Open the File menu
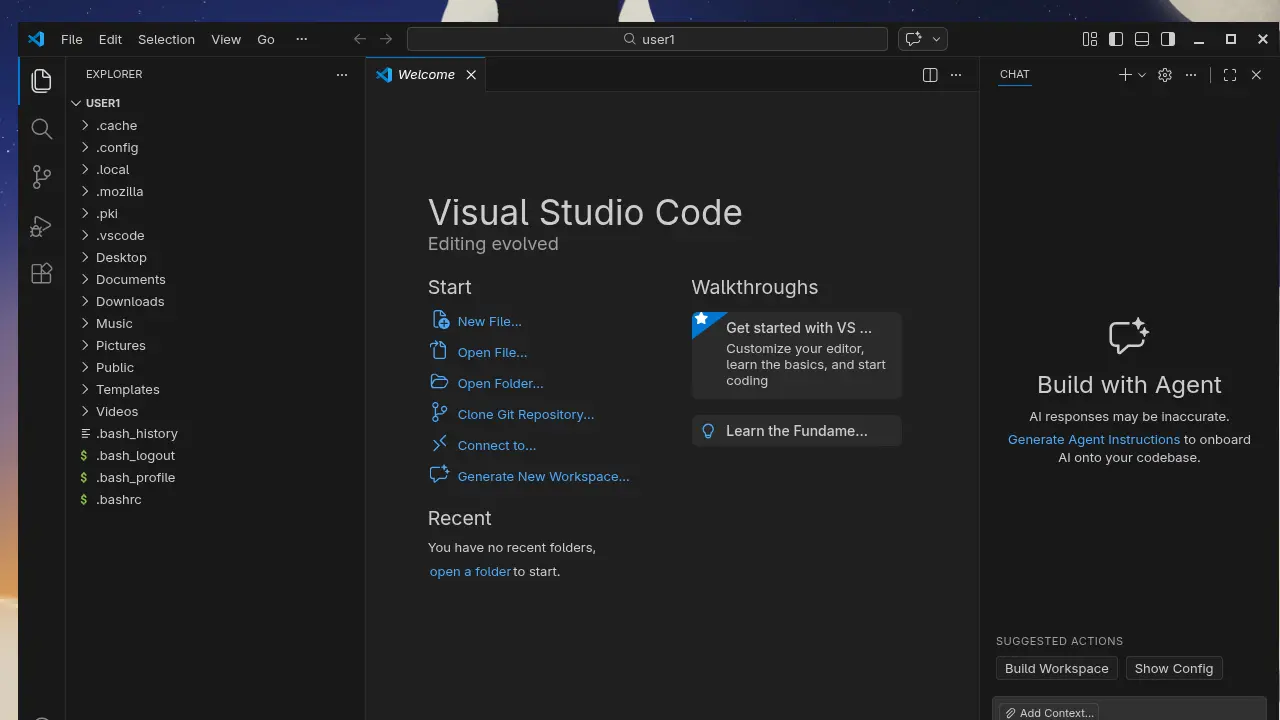Viewport: 1280px width, 720px height. click(x=71, y=39)
